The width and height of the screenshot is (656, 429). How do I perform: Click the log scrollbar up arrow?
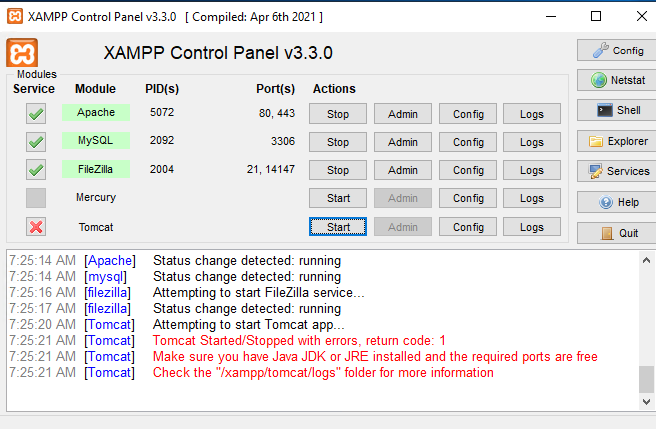646,260
